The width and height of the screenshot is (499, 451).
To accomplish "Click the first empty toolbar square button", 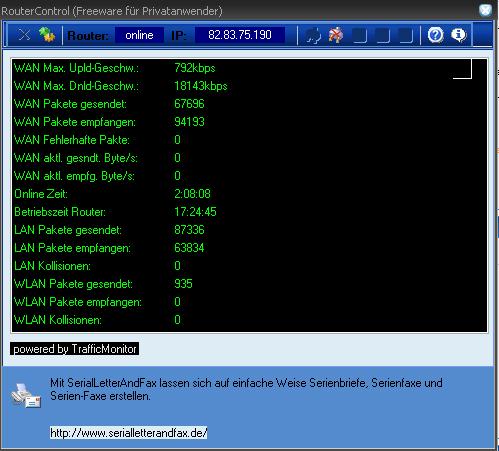I will [359, 35].
